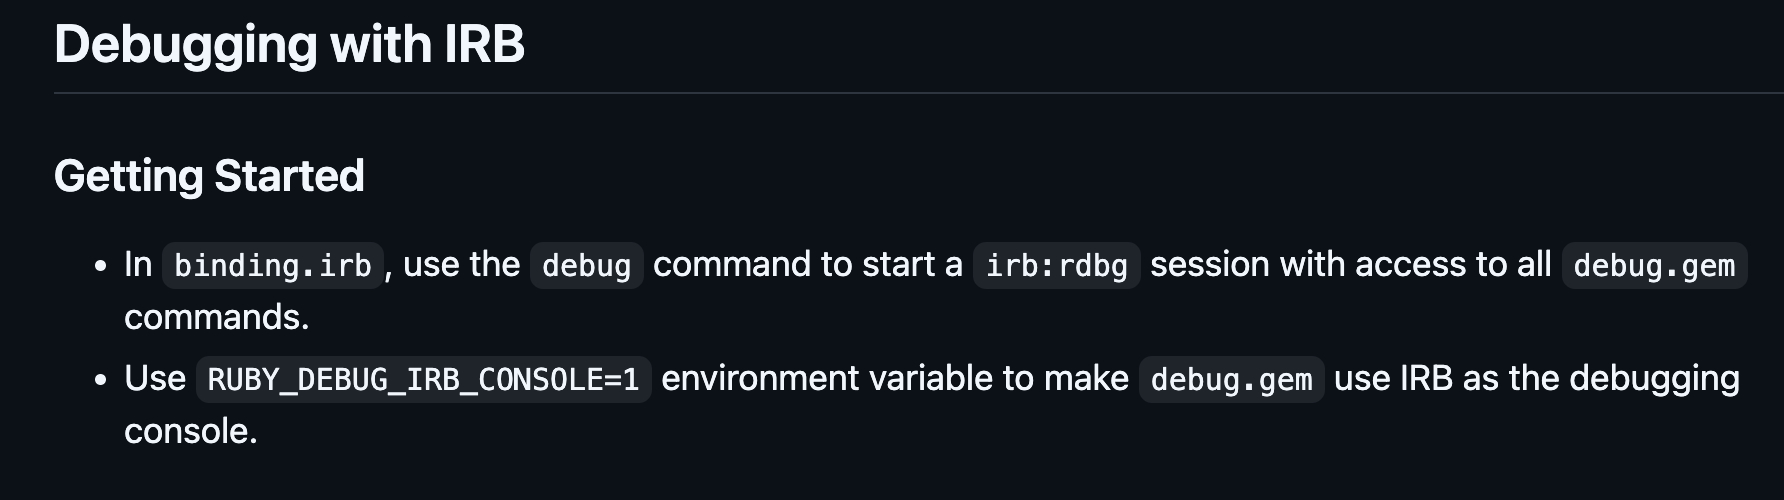Click the word "In" starting first bullet
Image resolution: width=1784 pixels, height=500 pixels.
138,264
